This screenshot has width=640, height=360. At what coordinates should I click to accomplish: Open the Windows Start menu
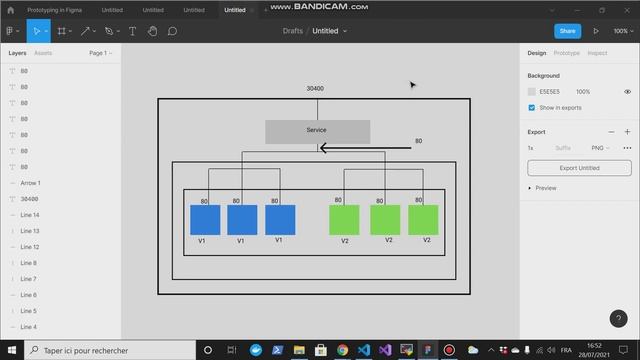click(x=12, y=350)
